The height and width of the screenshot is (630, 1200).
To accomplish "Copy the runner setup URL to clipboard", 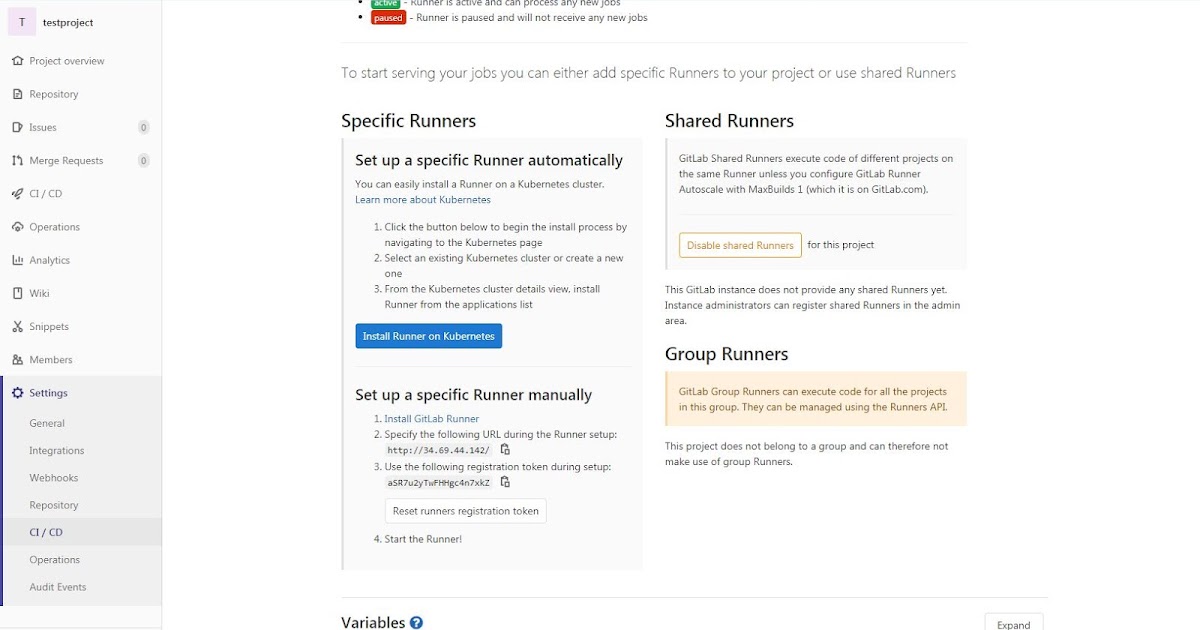I will click(505, 449).
